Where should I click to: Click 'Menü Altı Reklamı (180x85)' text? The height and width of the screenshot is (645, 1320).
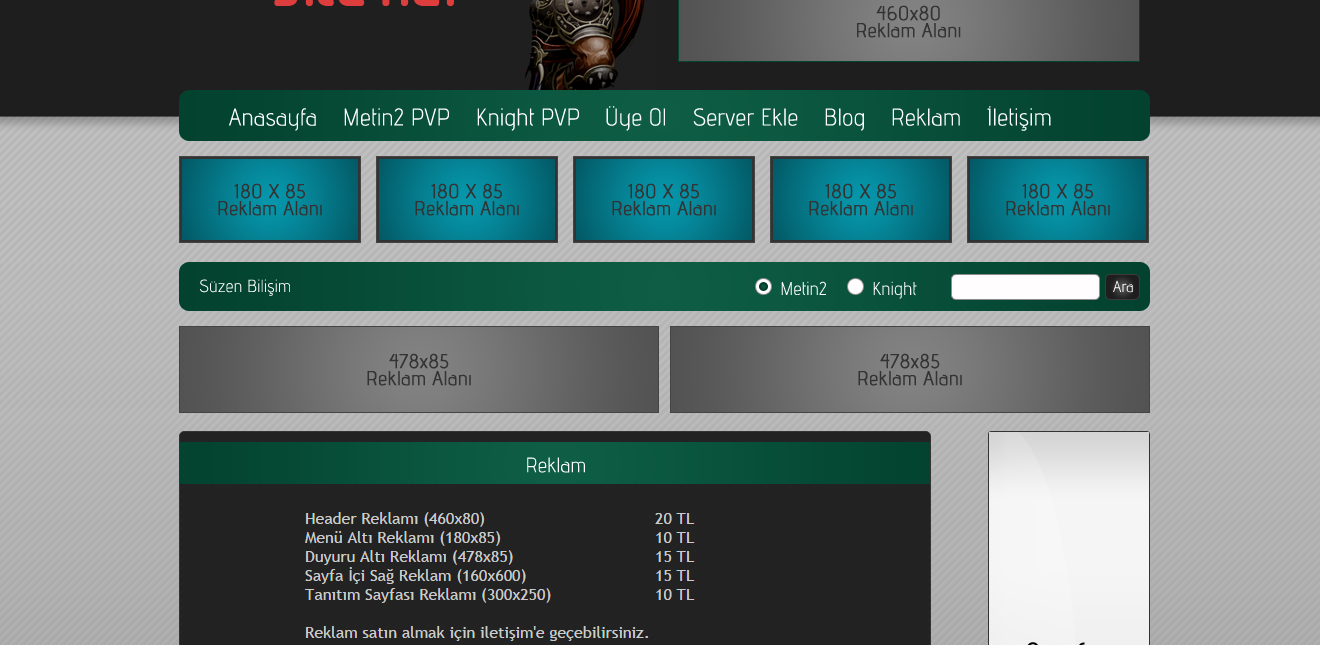[403, 538]
